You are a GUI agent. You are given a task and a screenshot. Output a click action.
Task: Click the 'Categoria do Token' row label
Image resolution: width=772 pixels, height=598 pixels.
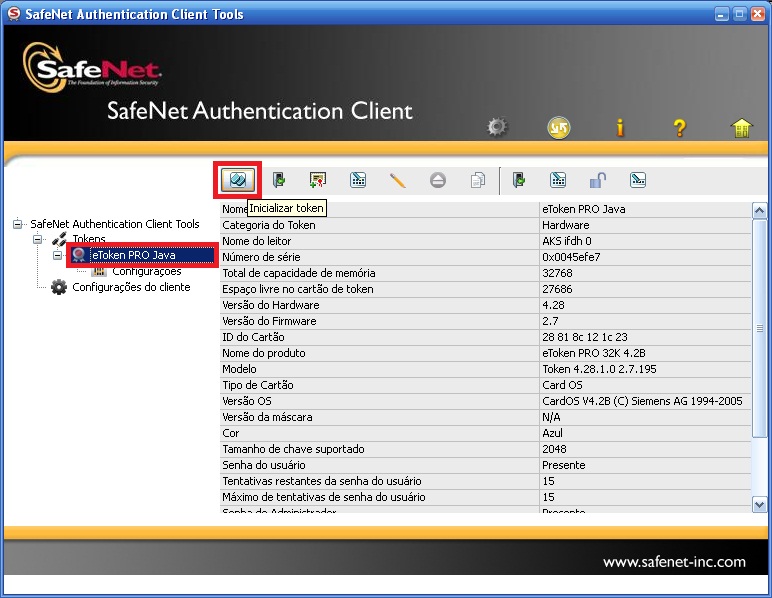(x=269, y=225)
